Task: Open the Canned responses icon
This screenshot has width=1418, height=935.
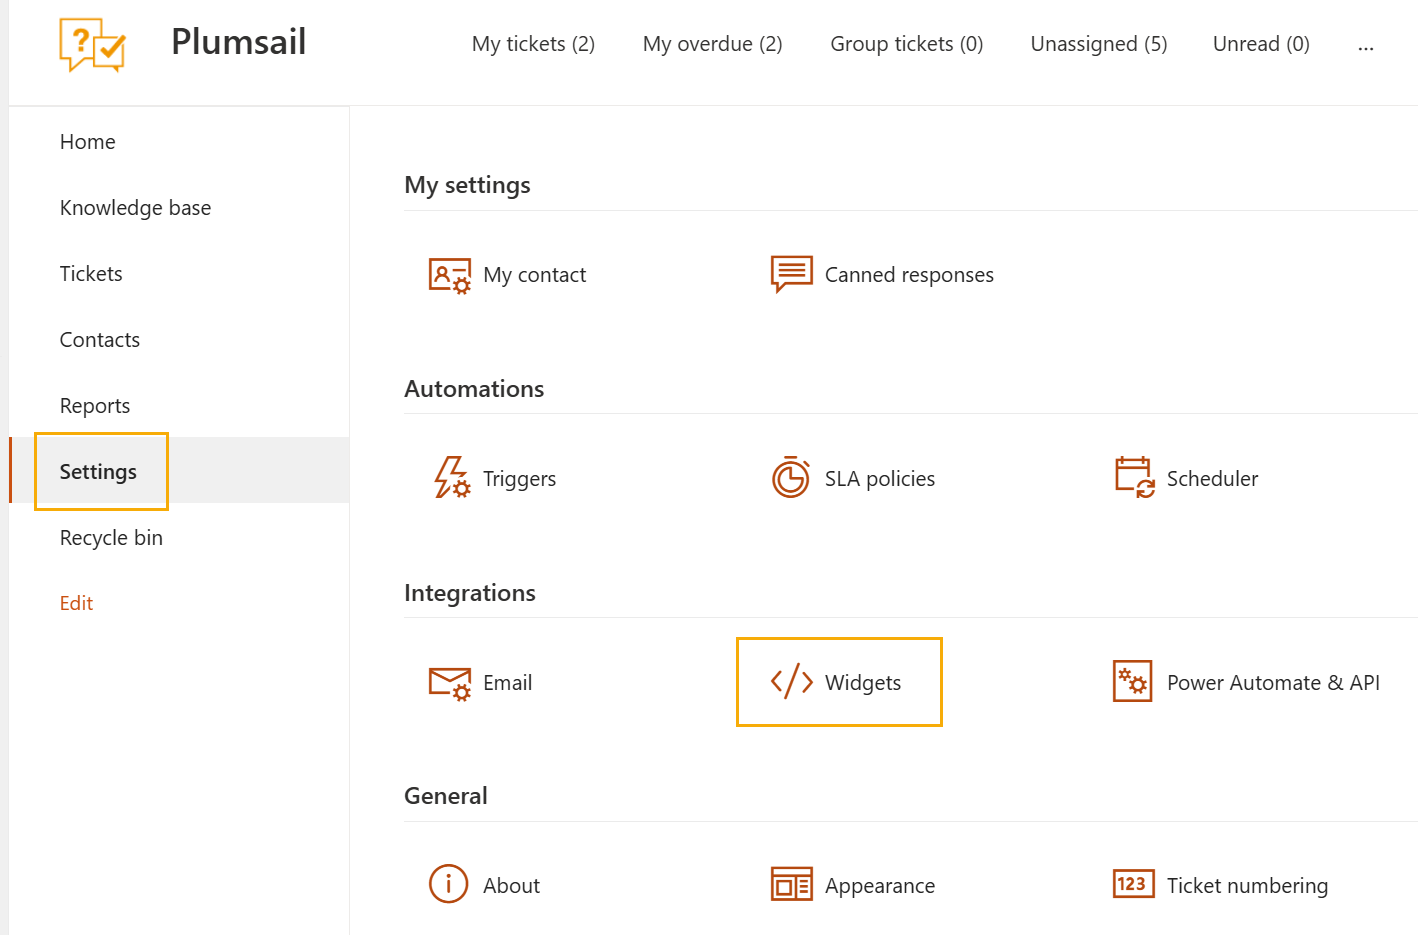Action: (791, 274)
